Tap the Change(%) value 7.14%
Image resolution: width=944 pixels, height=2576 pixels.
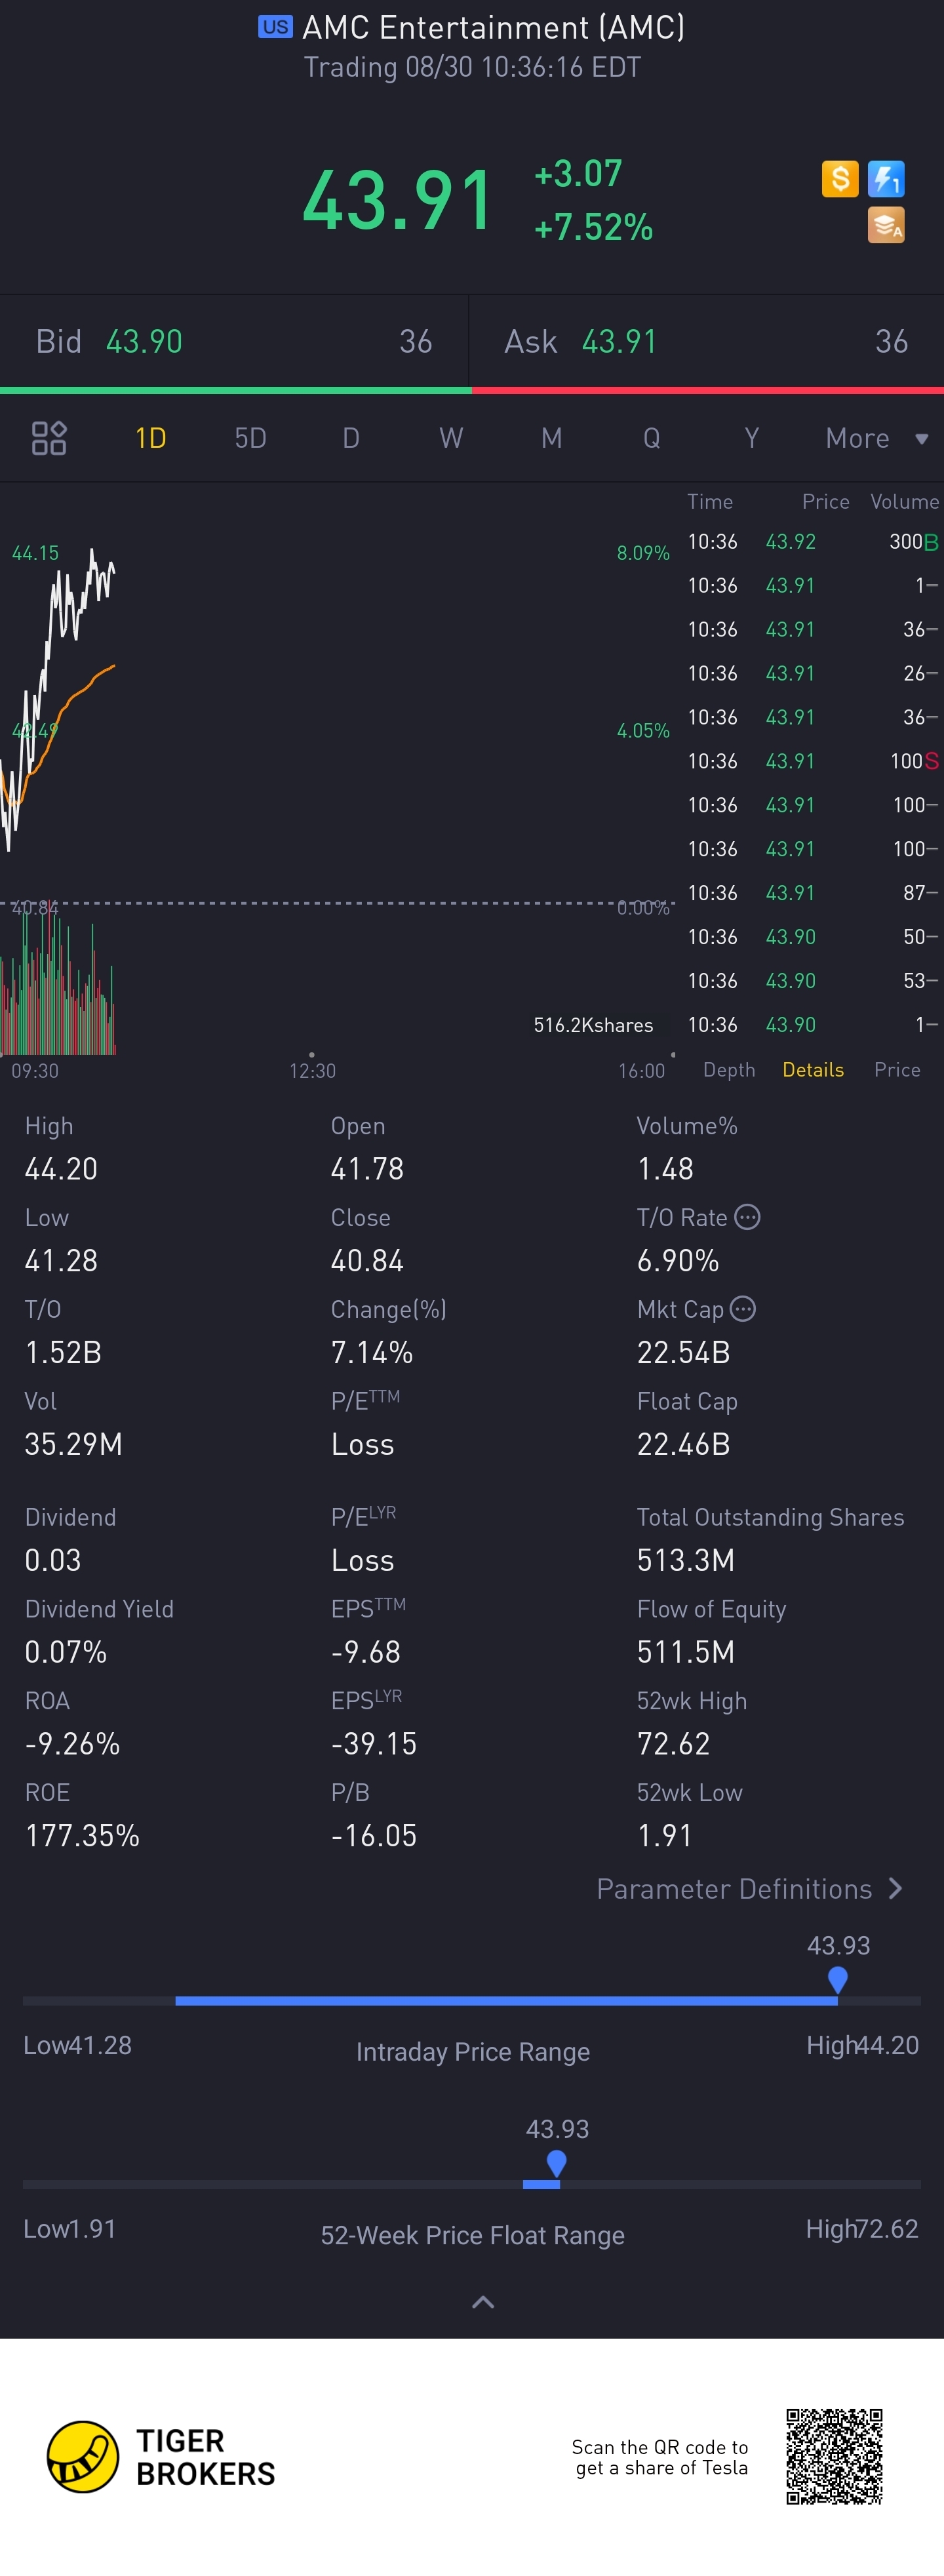372,1353
